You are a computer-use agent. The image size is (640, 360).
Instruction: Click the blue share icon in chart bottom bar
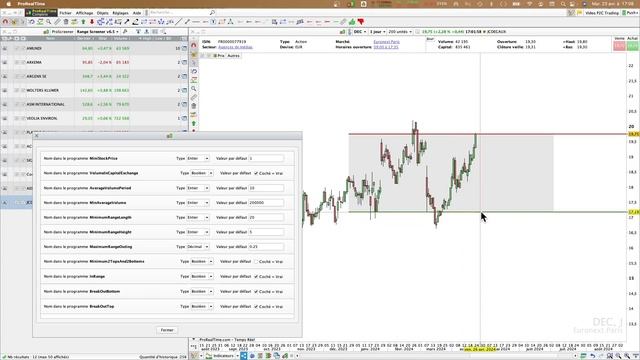244,356
